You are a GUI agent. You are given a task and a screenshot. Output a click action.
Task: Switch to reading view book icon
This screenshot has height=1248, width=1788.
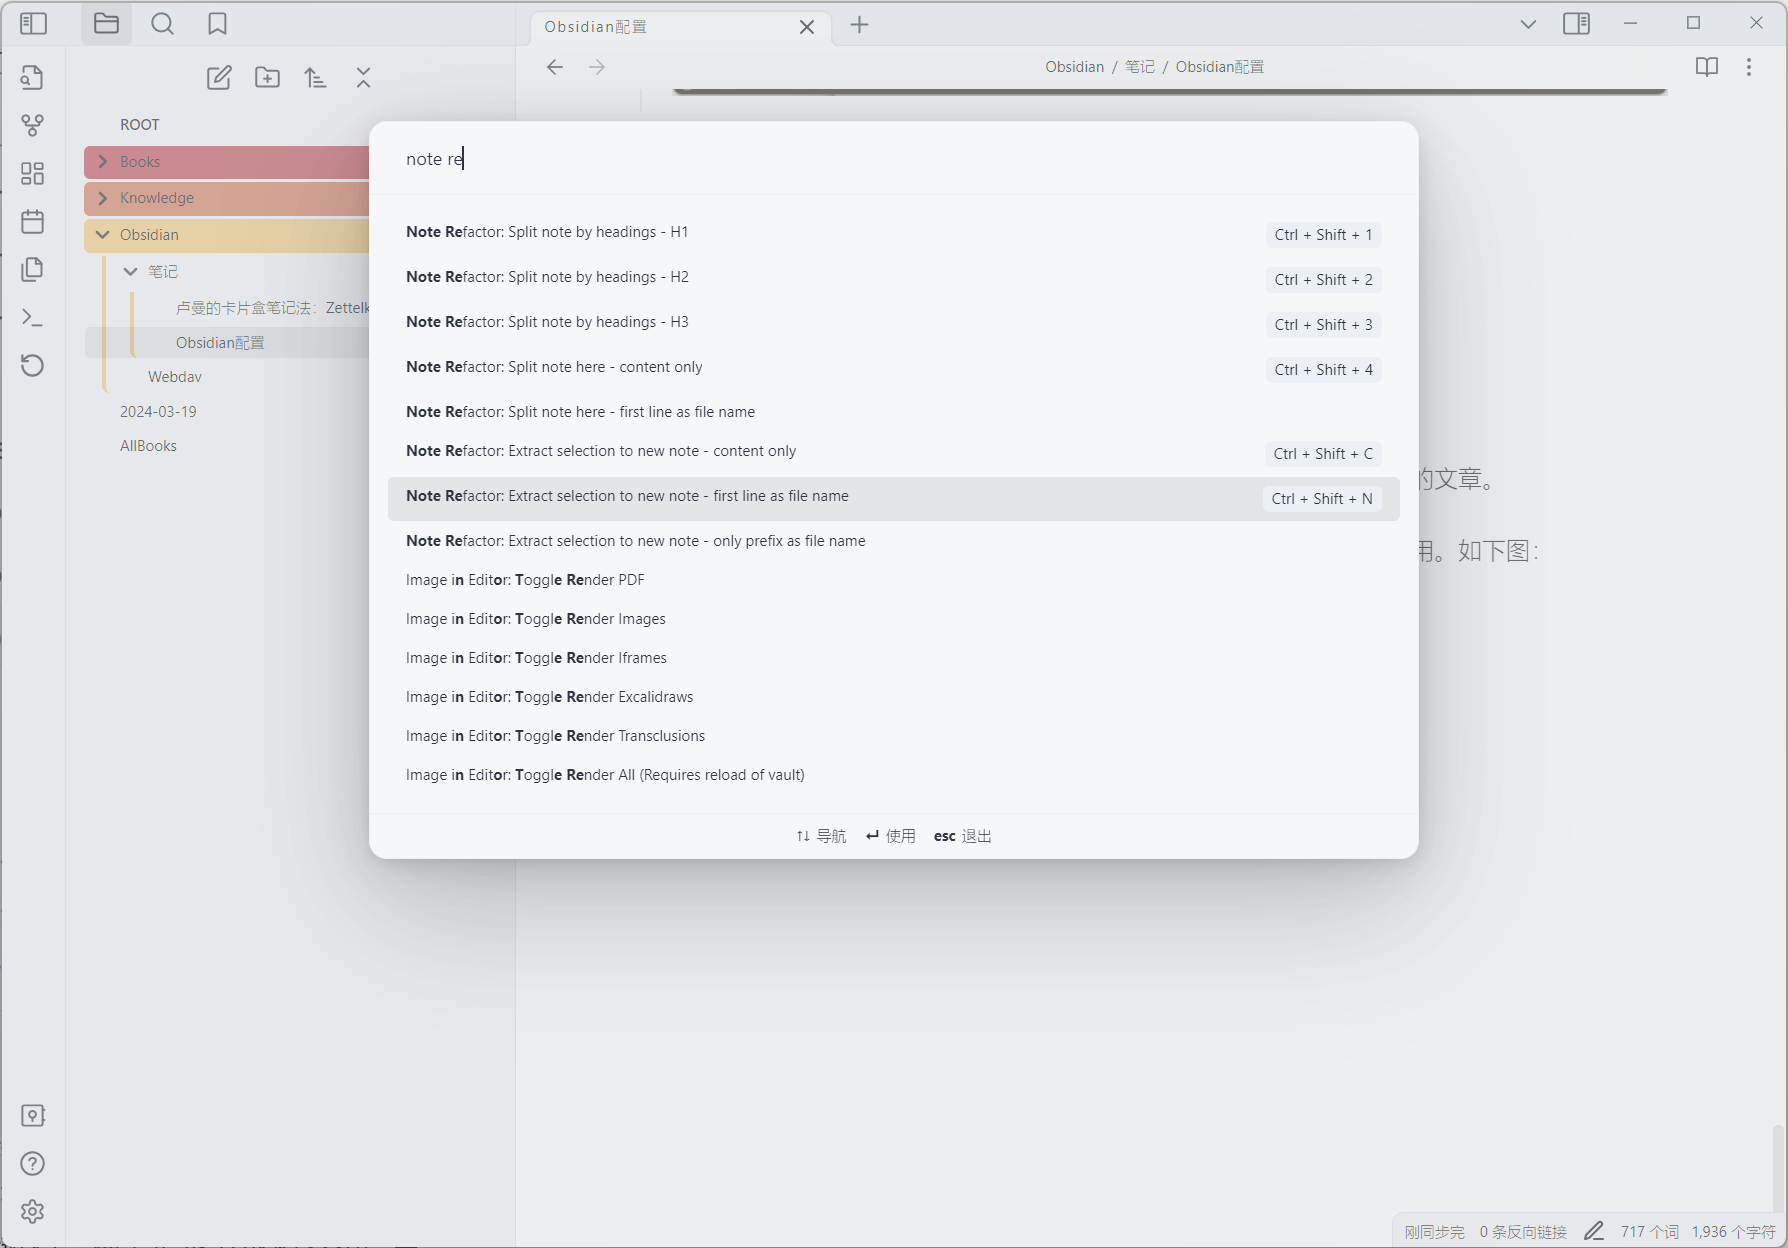(1707, 67)
